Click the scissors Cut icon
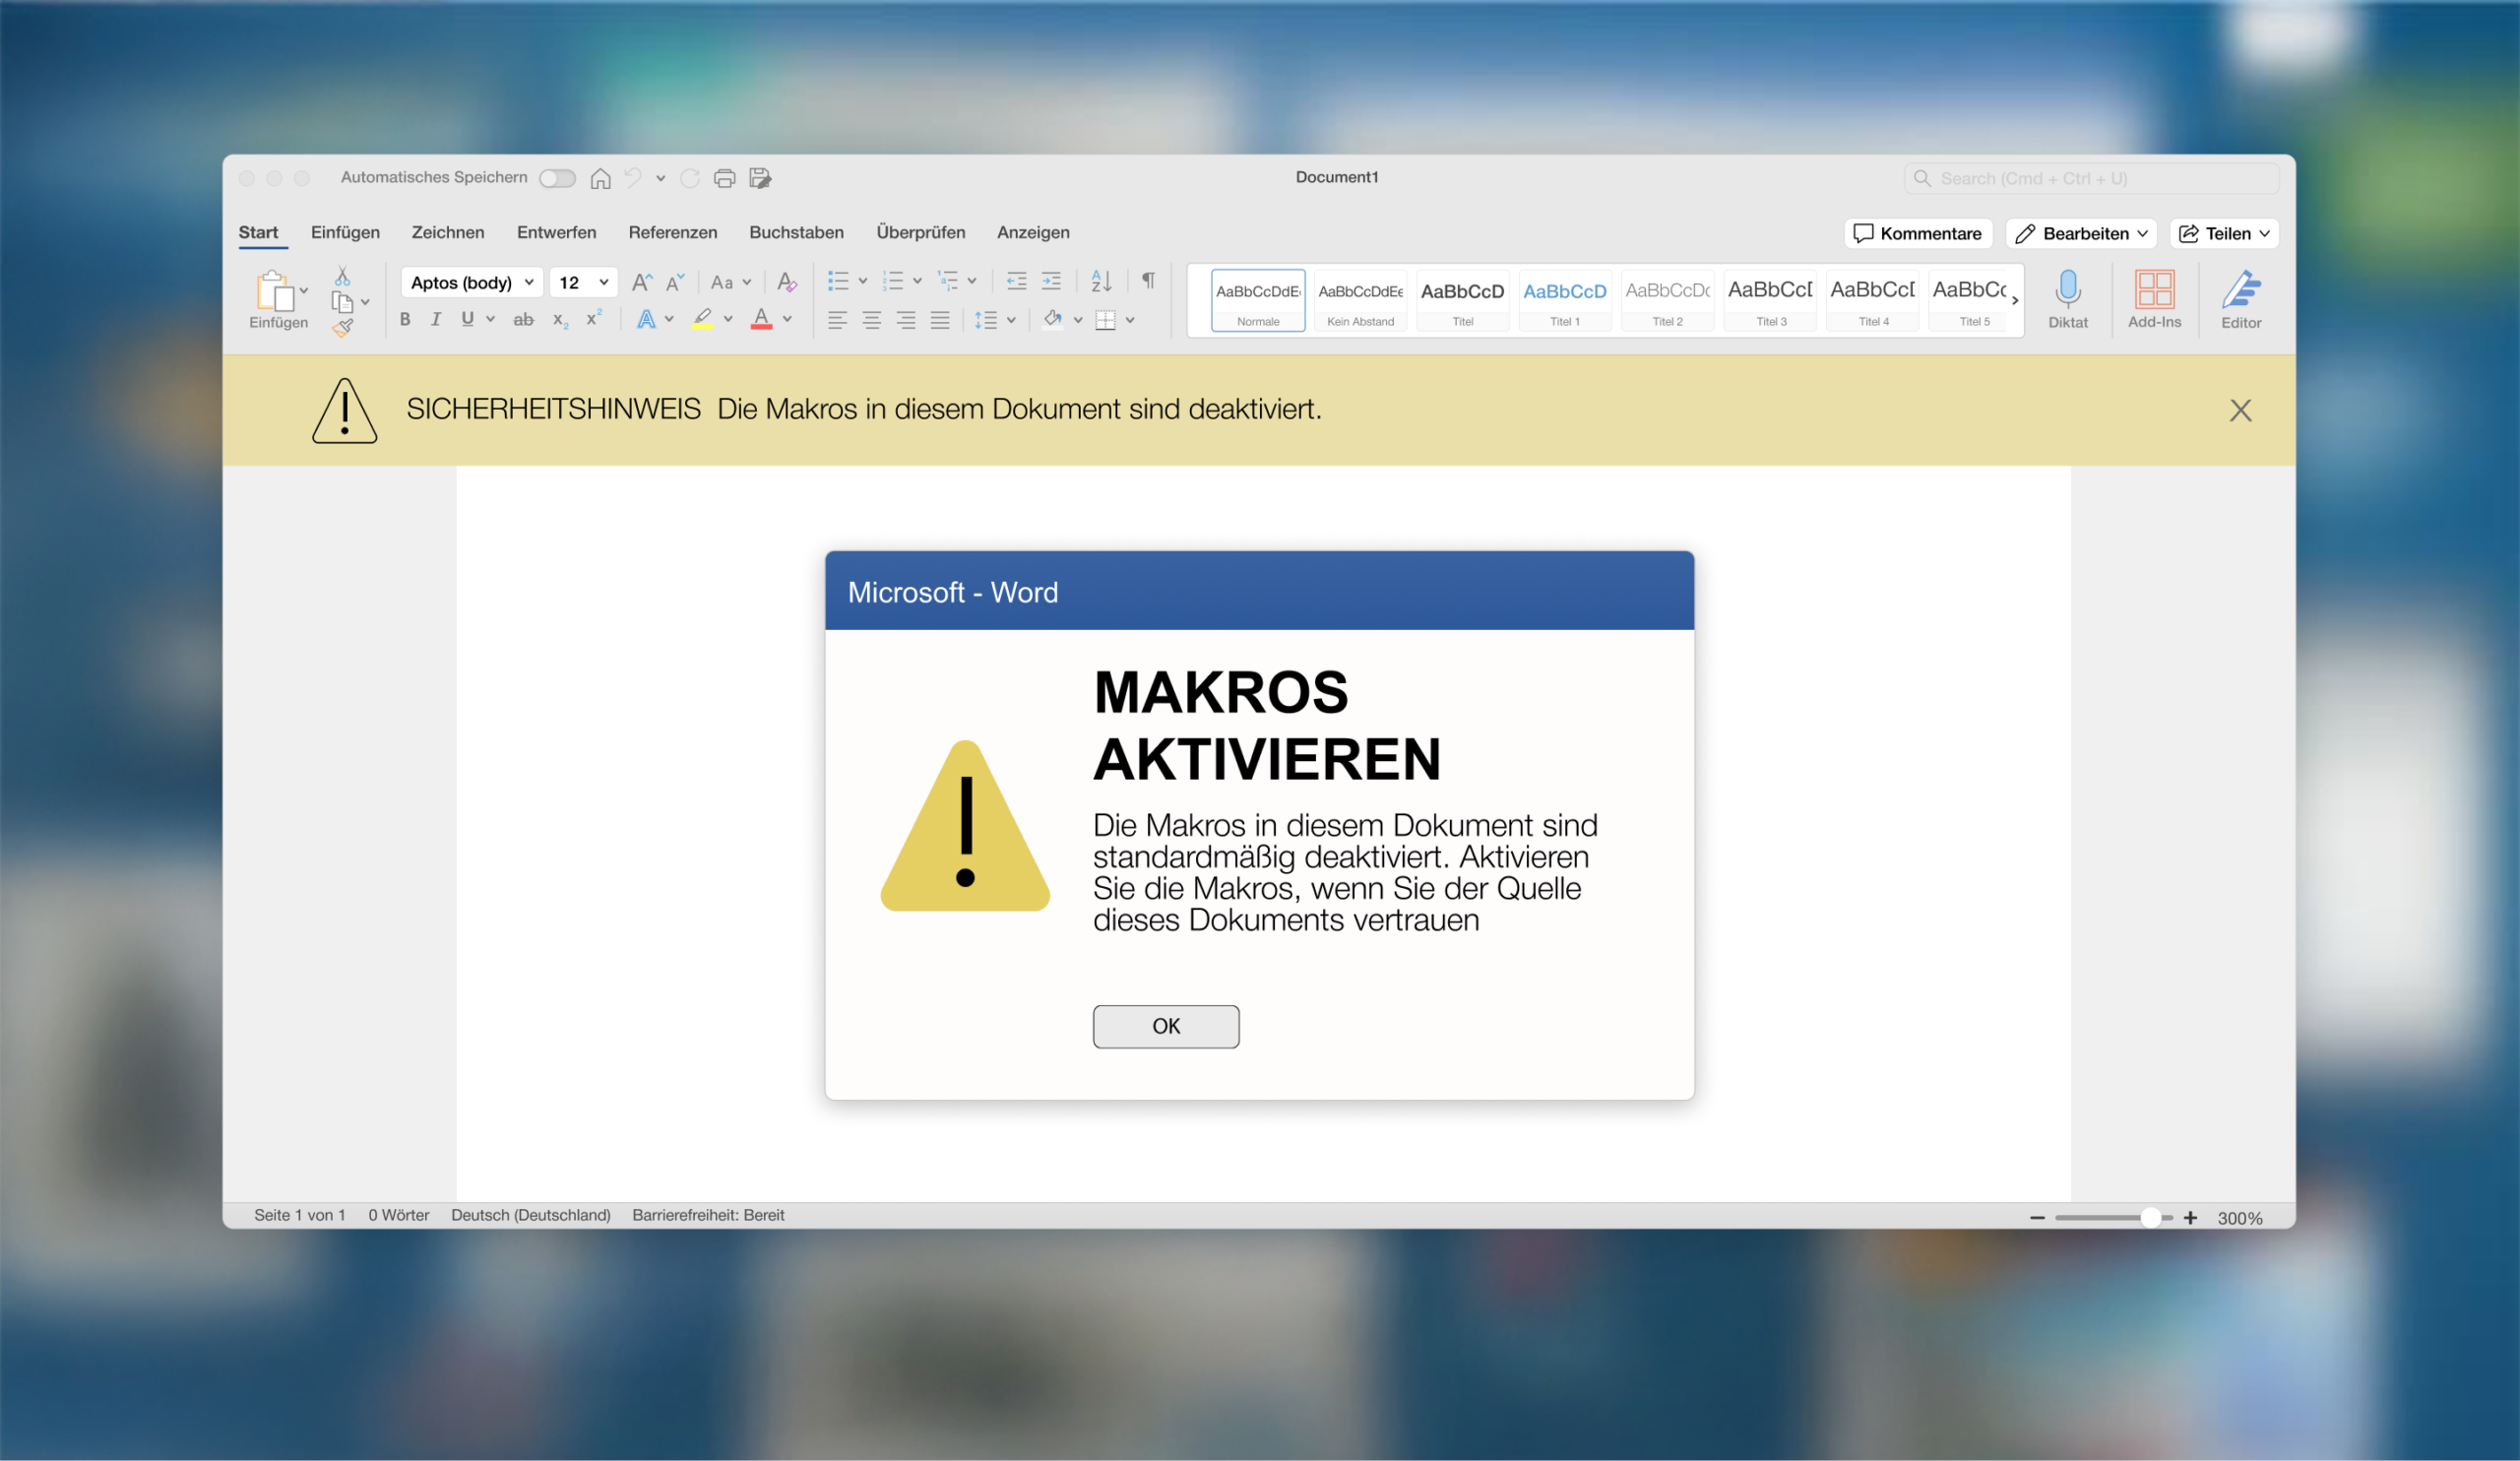Image resolution: width=2520 pixels, height=1461 pixels. click(x=342, y=276)
